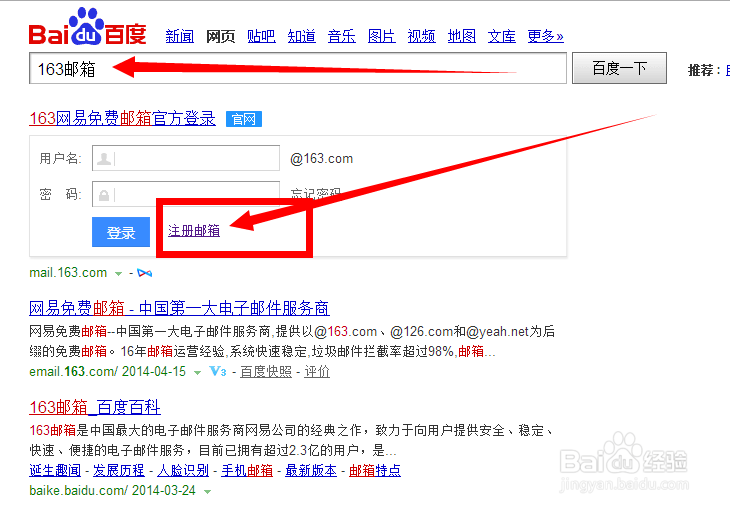Open 网易免费邮箱 - 中国第一大电子邮件服务商 result
Viewport: 730px width, 510px height.
click(179, 308)
